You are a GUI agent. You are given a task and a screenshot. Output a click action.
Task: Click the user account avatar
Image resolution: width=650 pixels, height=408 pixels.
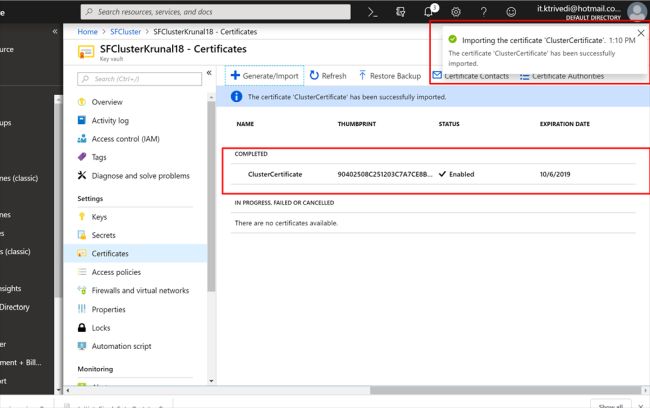click(x=636, y=11)
